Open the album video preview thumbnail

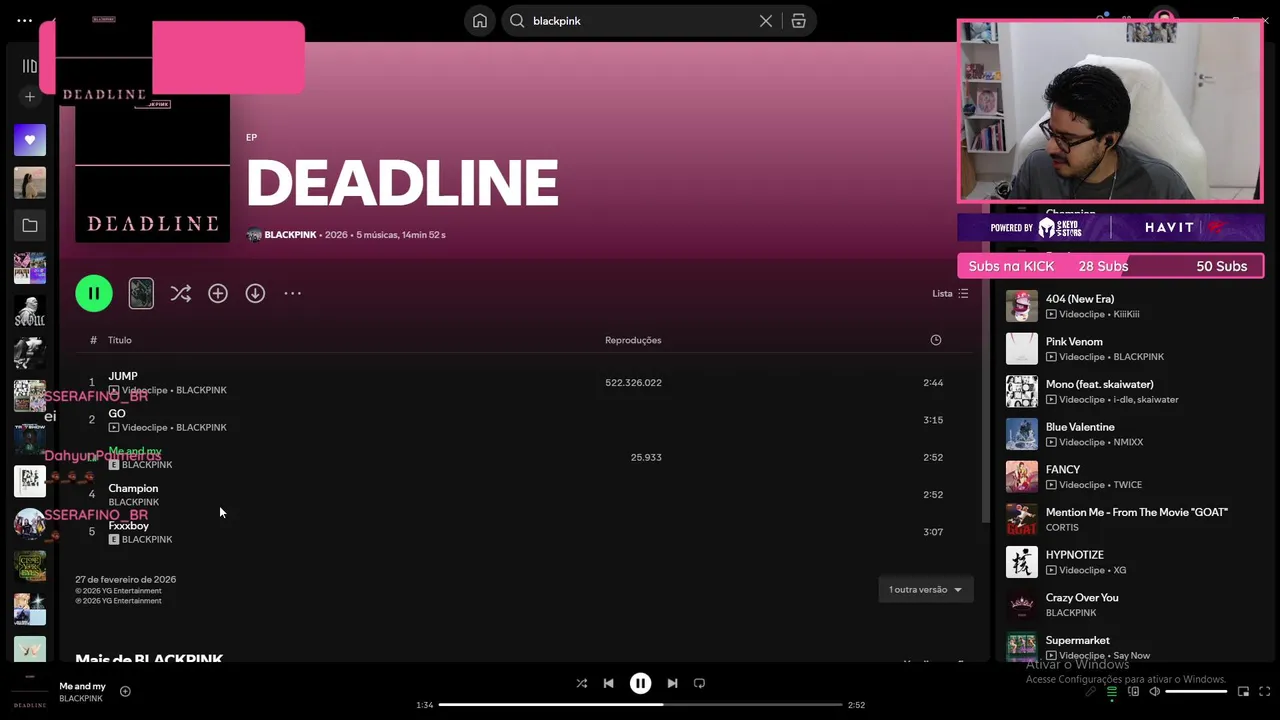coord(141,293)
